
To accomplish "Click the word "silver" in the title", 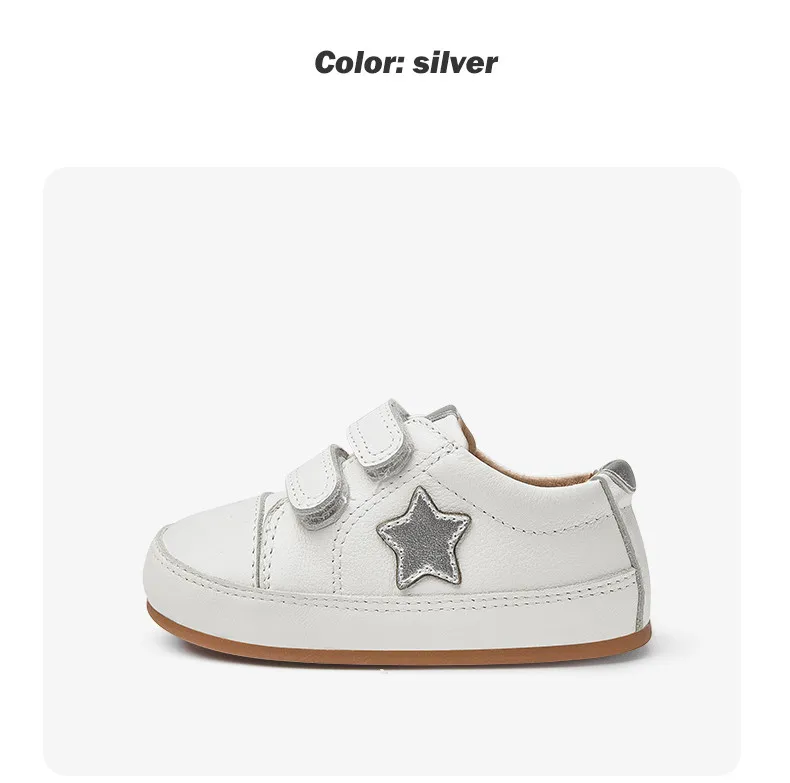I will pos(455,62).
